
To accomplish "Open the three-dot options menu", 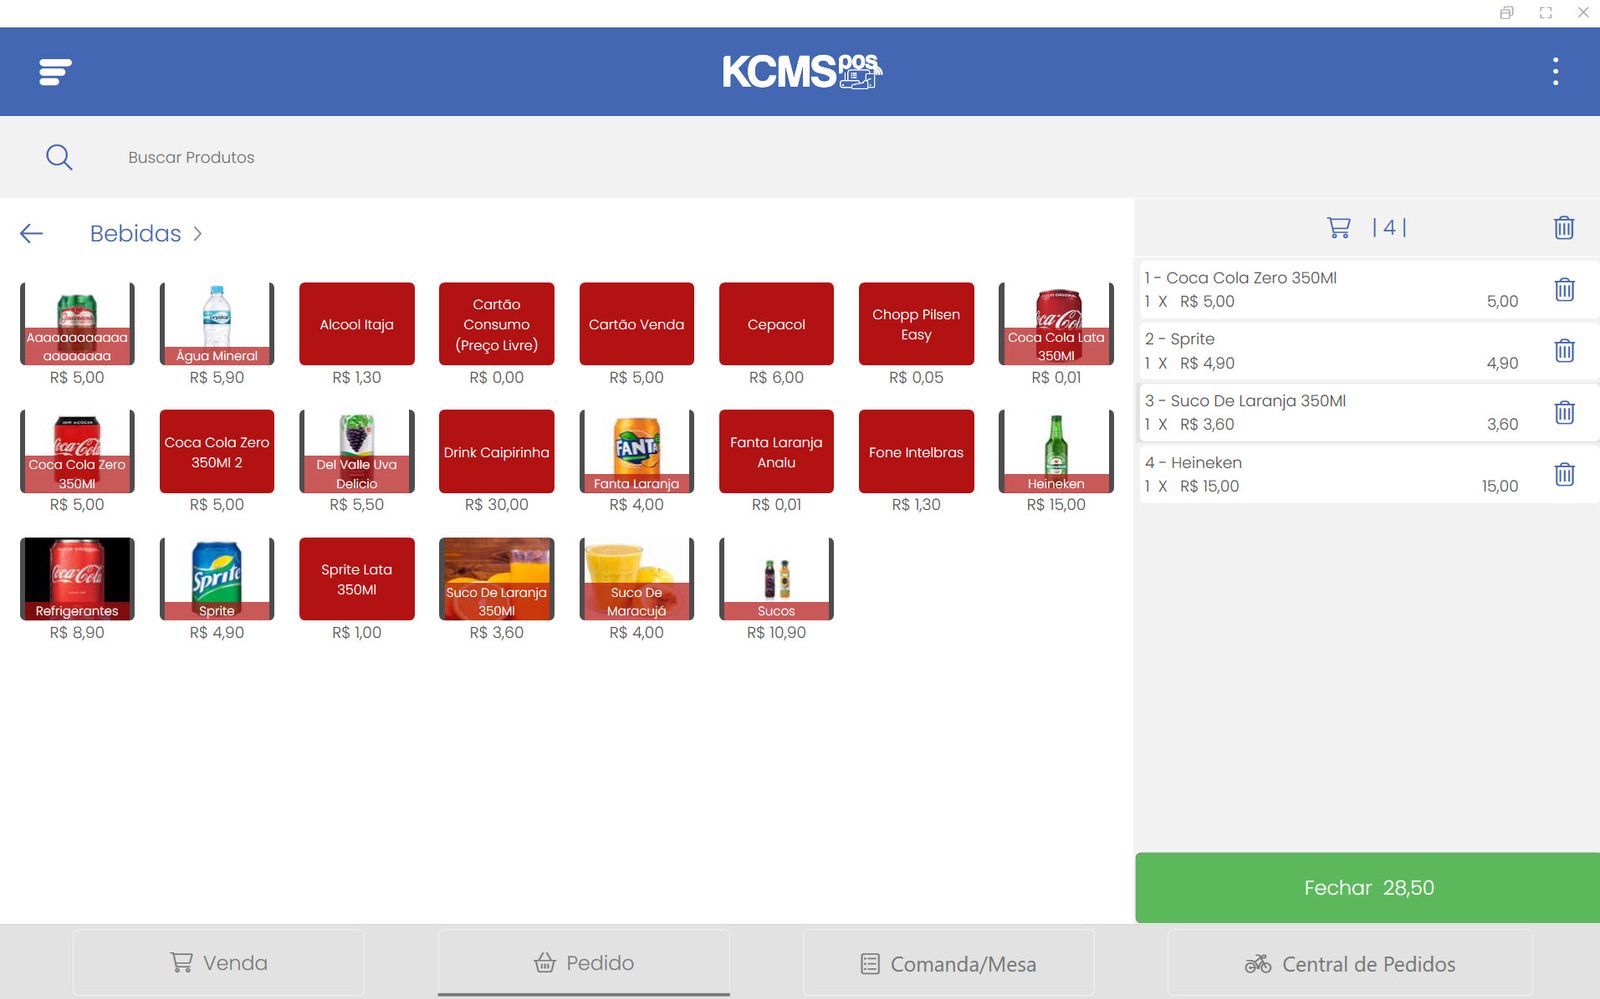I will click(x=1556, y=71).
